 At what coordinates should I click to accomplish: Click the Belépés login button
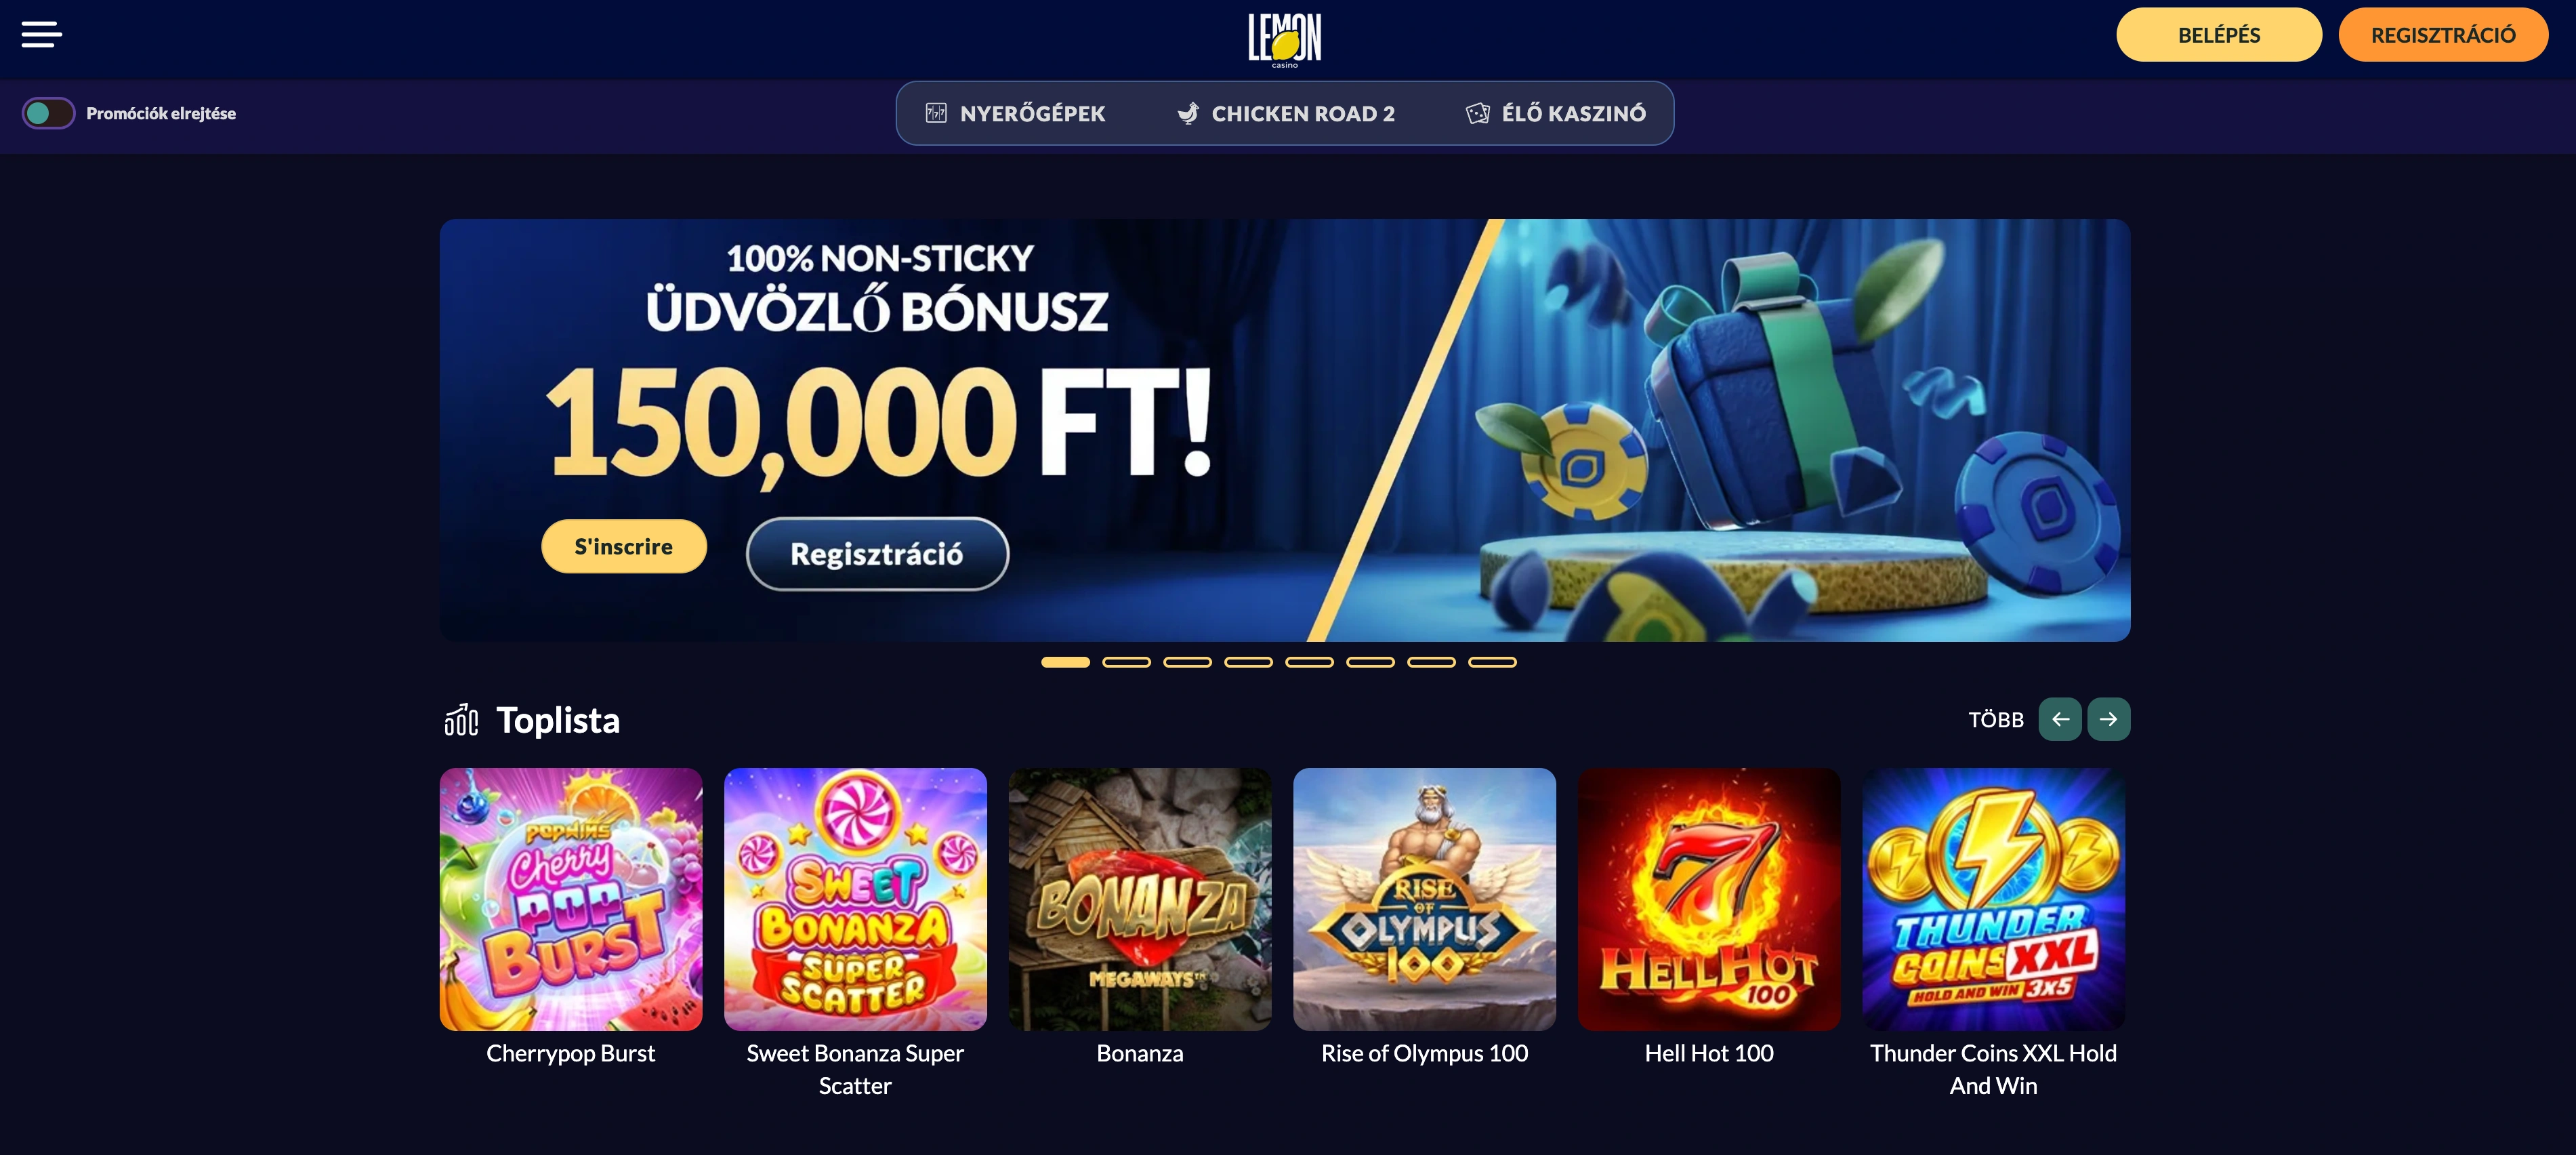(x=2219, y=35)
